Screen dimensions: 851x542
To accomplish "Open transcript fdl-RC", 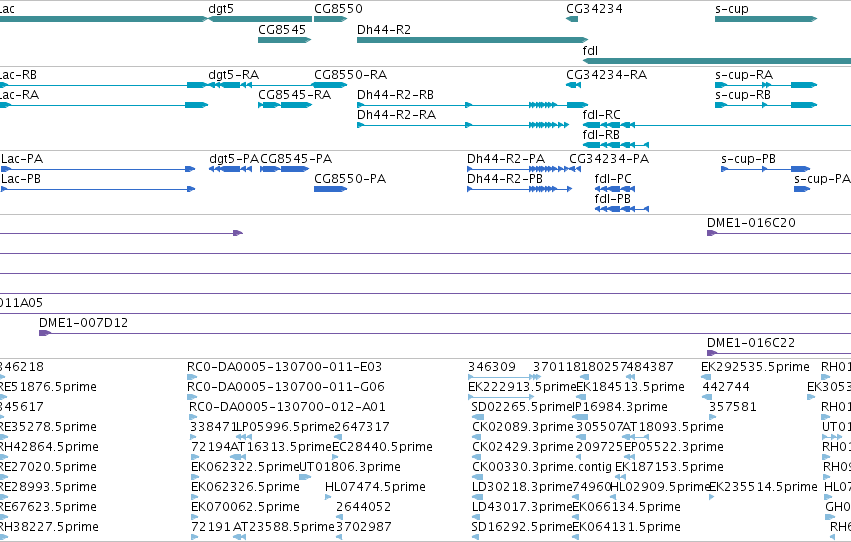I will [601, 115].
